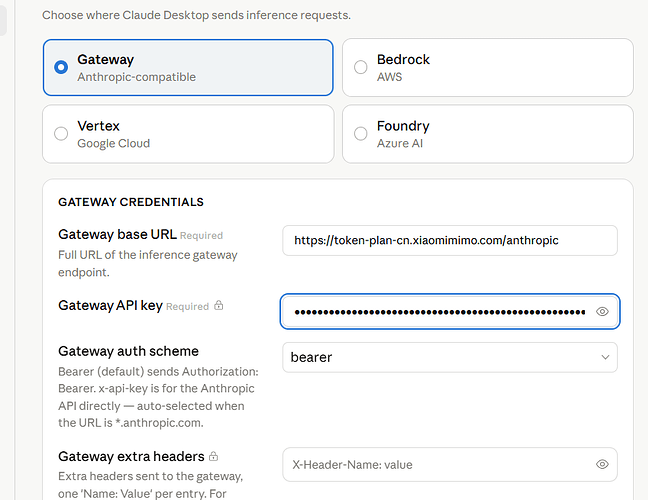This screenshot has width=648, height=500.
Task: Reveal the Gateway API key with eye icon
Action: coord(602,312)
